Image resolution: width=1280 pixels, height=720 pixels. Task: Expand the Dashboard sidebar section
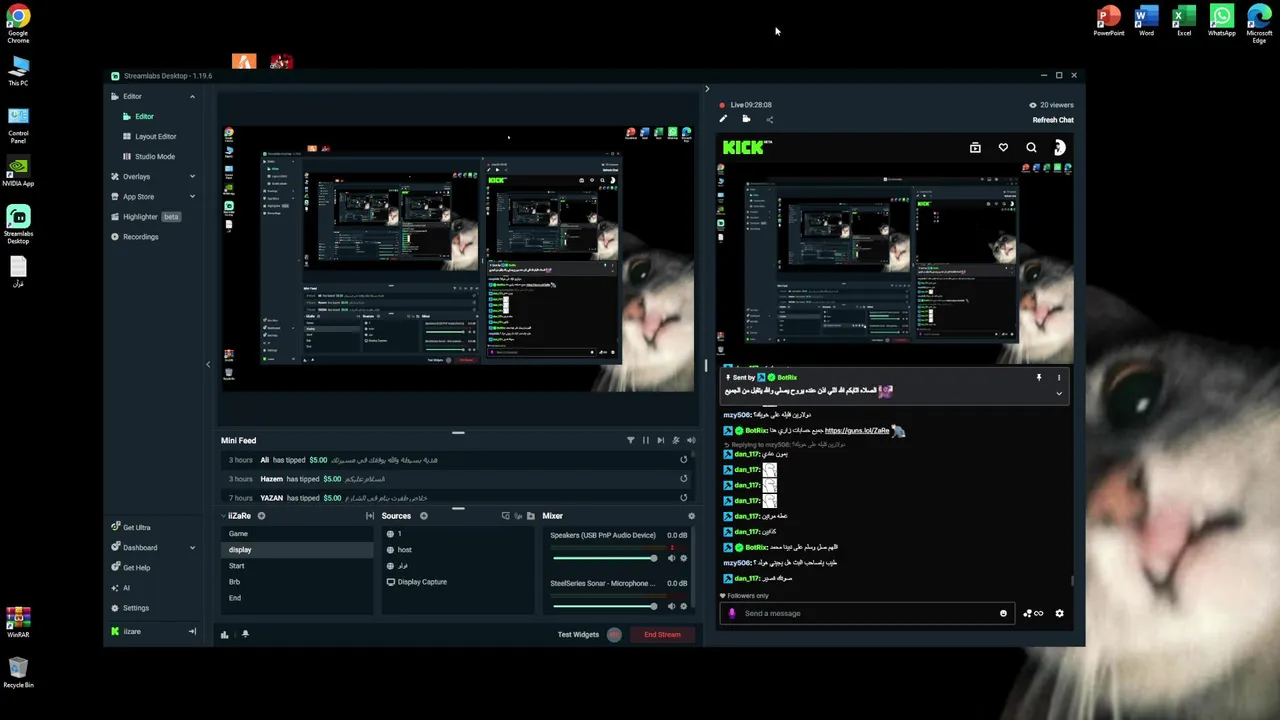(192, 547)
